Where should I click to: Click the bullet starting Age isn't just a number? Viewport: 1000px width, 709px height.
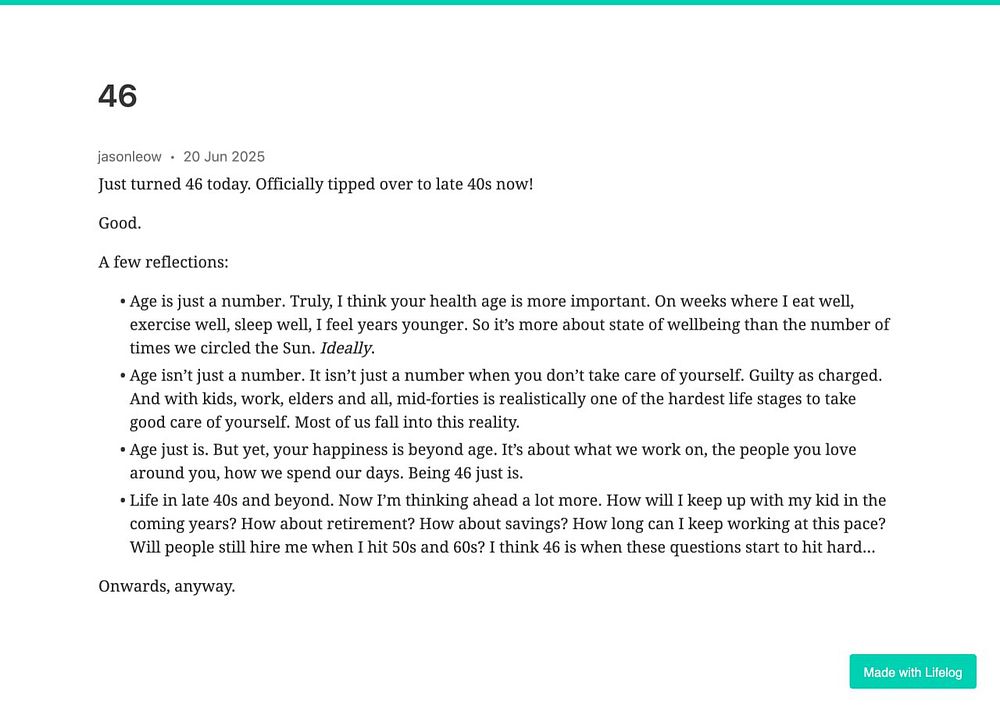click(x=501, y=398)
